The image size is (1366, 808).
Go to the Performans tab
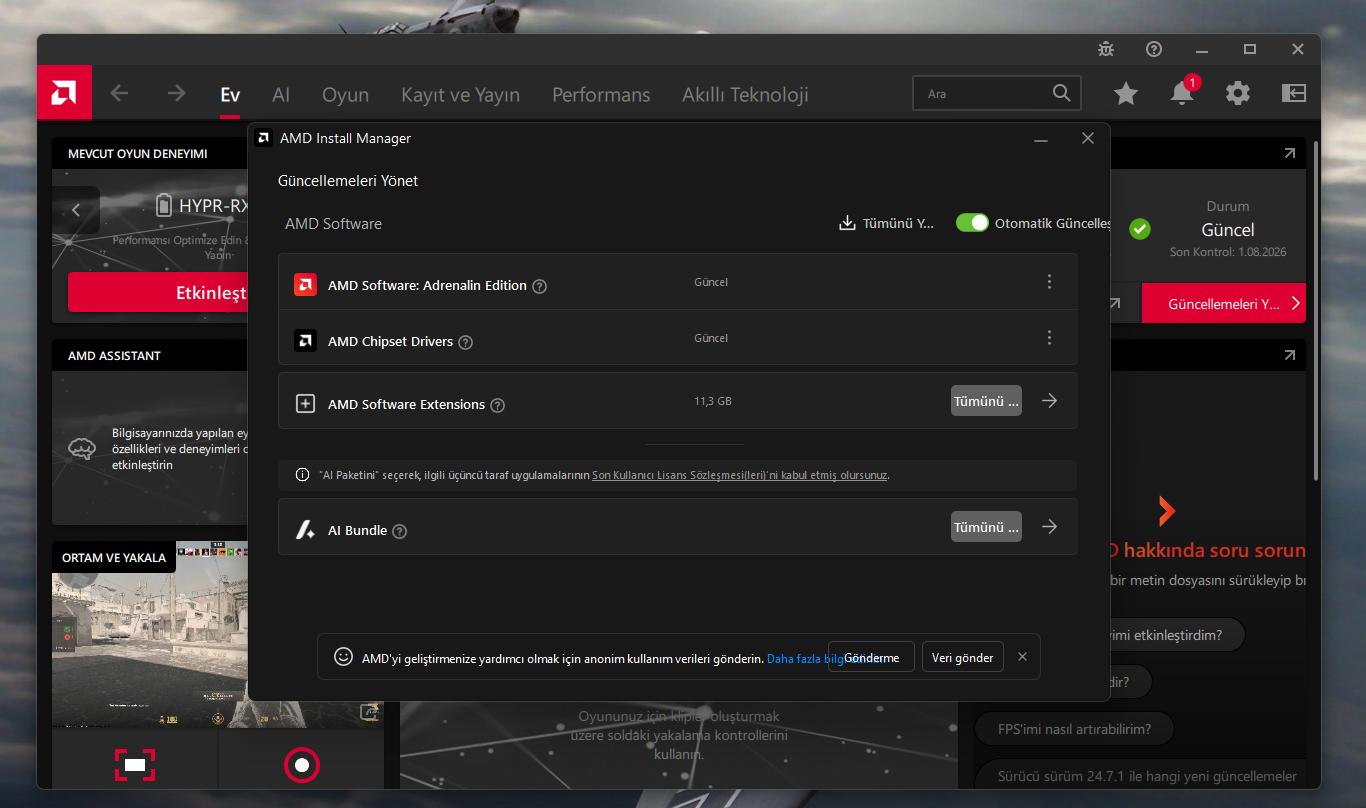[x=601, y=95]
